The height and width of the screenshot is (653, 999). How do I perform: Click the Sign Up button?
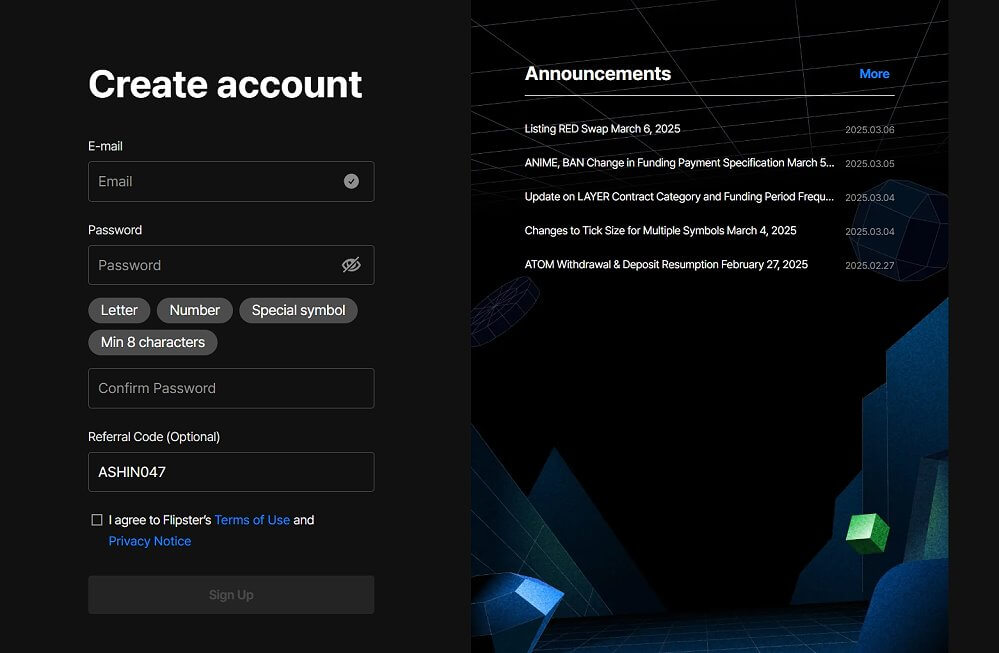click(x=231, y=595)
